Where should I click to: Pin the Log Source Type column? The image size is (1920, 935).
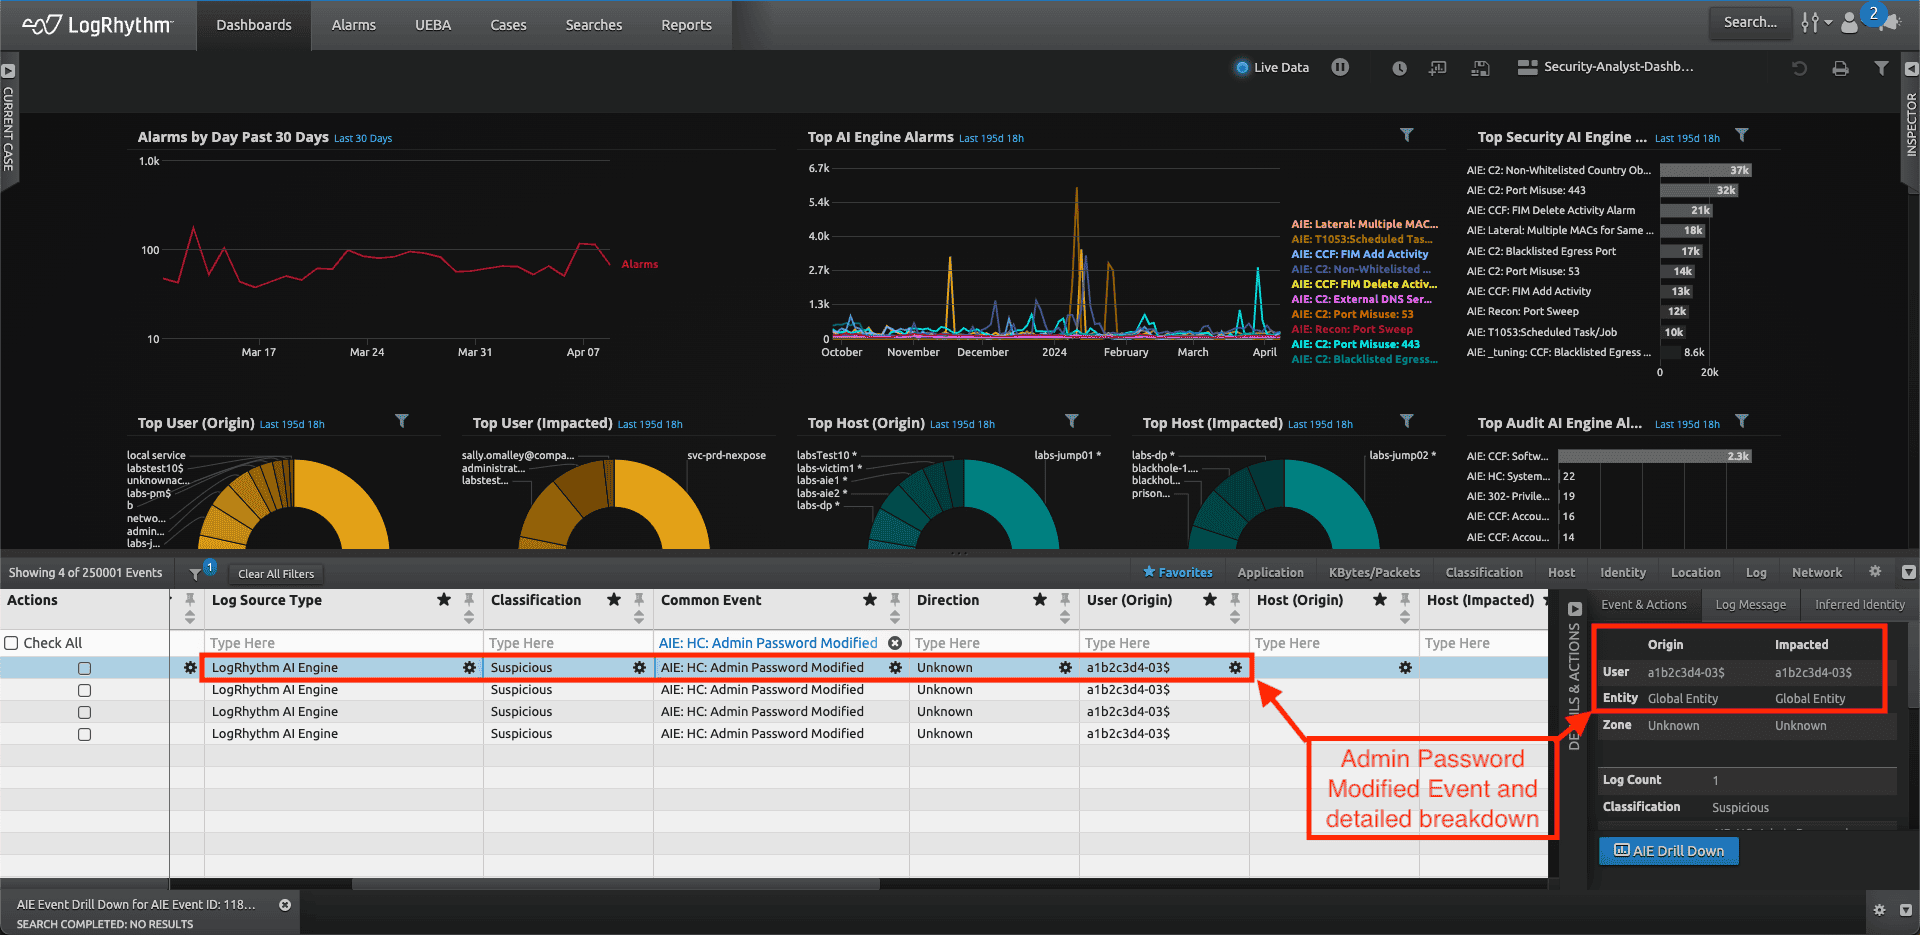pyautogui.click(x=469, y=599)
